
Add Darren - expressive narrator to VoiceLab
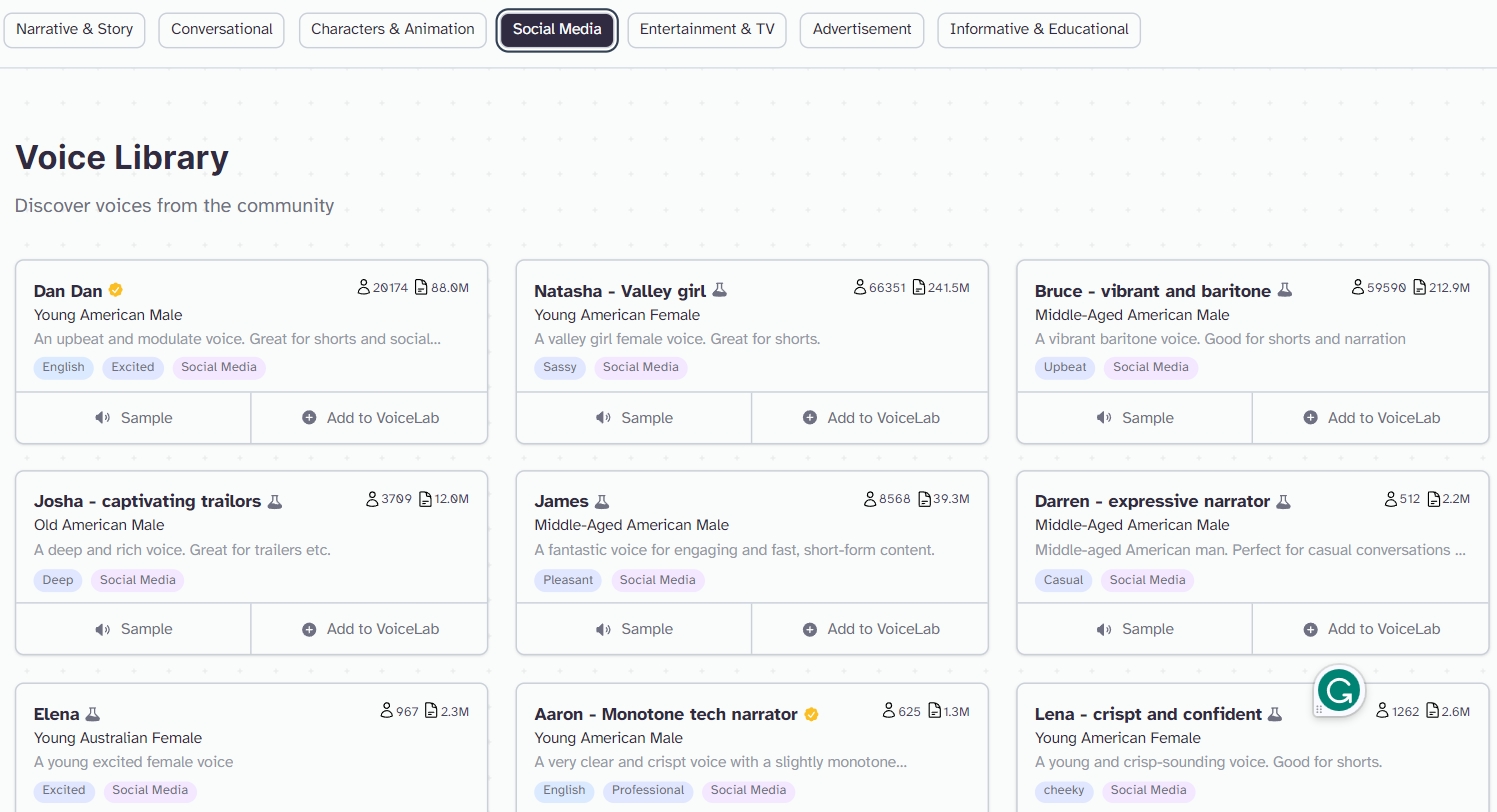(x=1371, y=629)
